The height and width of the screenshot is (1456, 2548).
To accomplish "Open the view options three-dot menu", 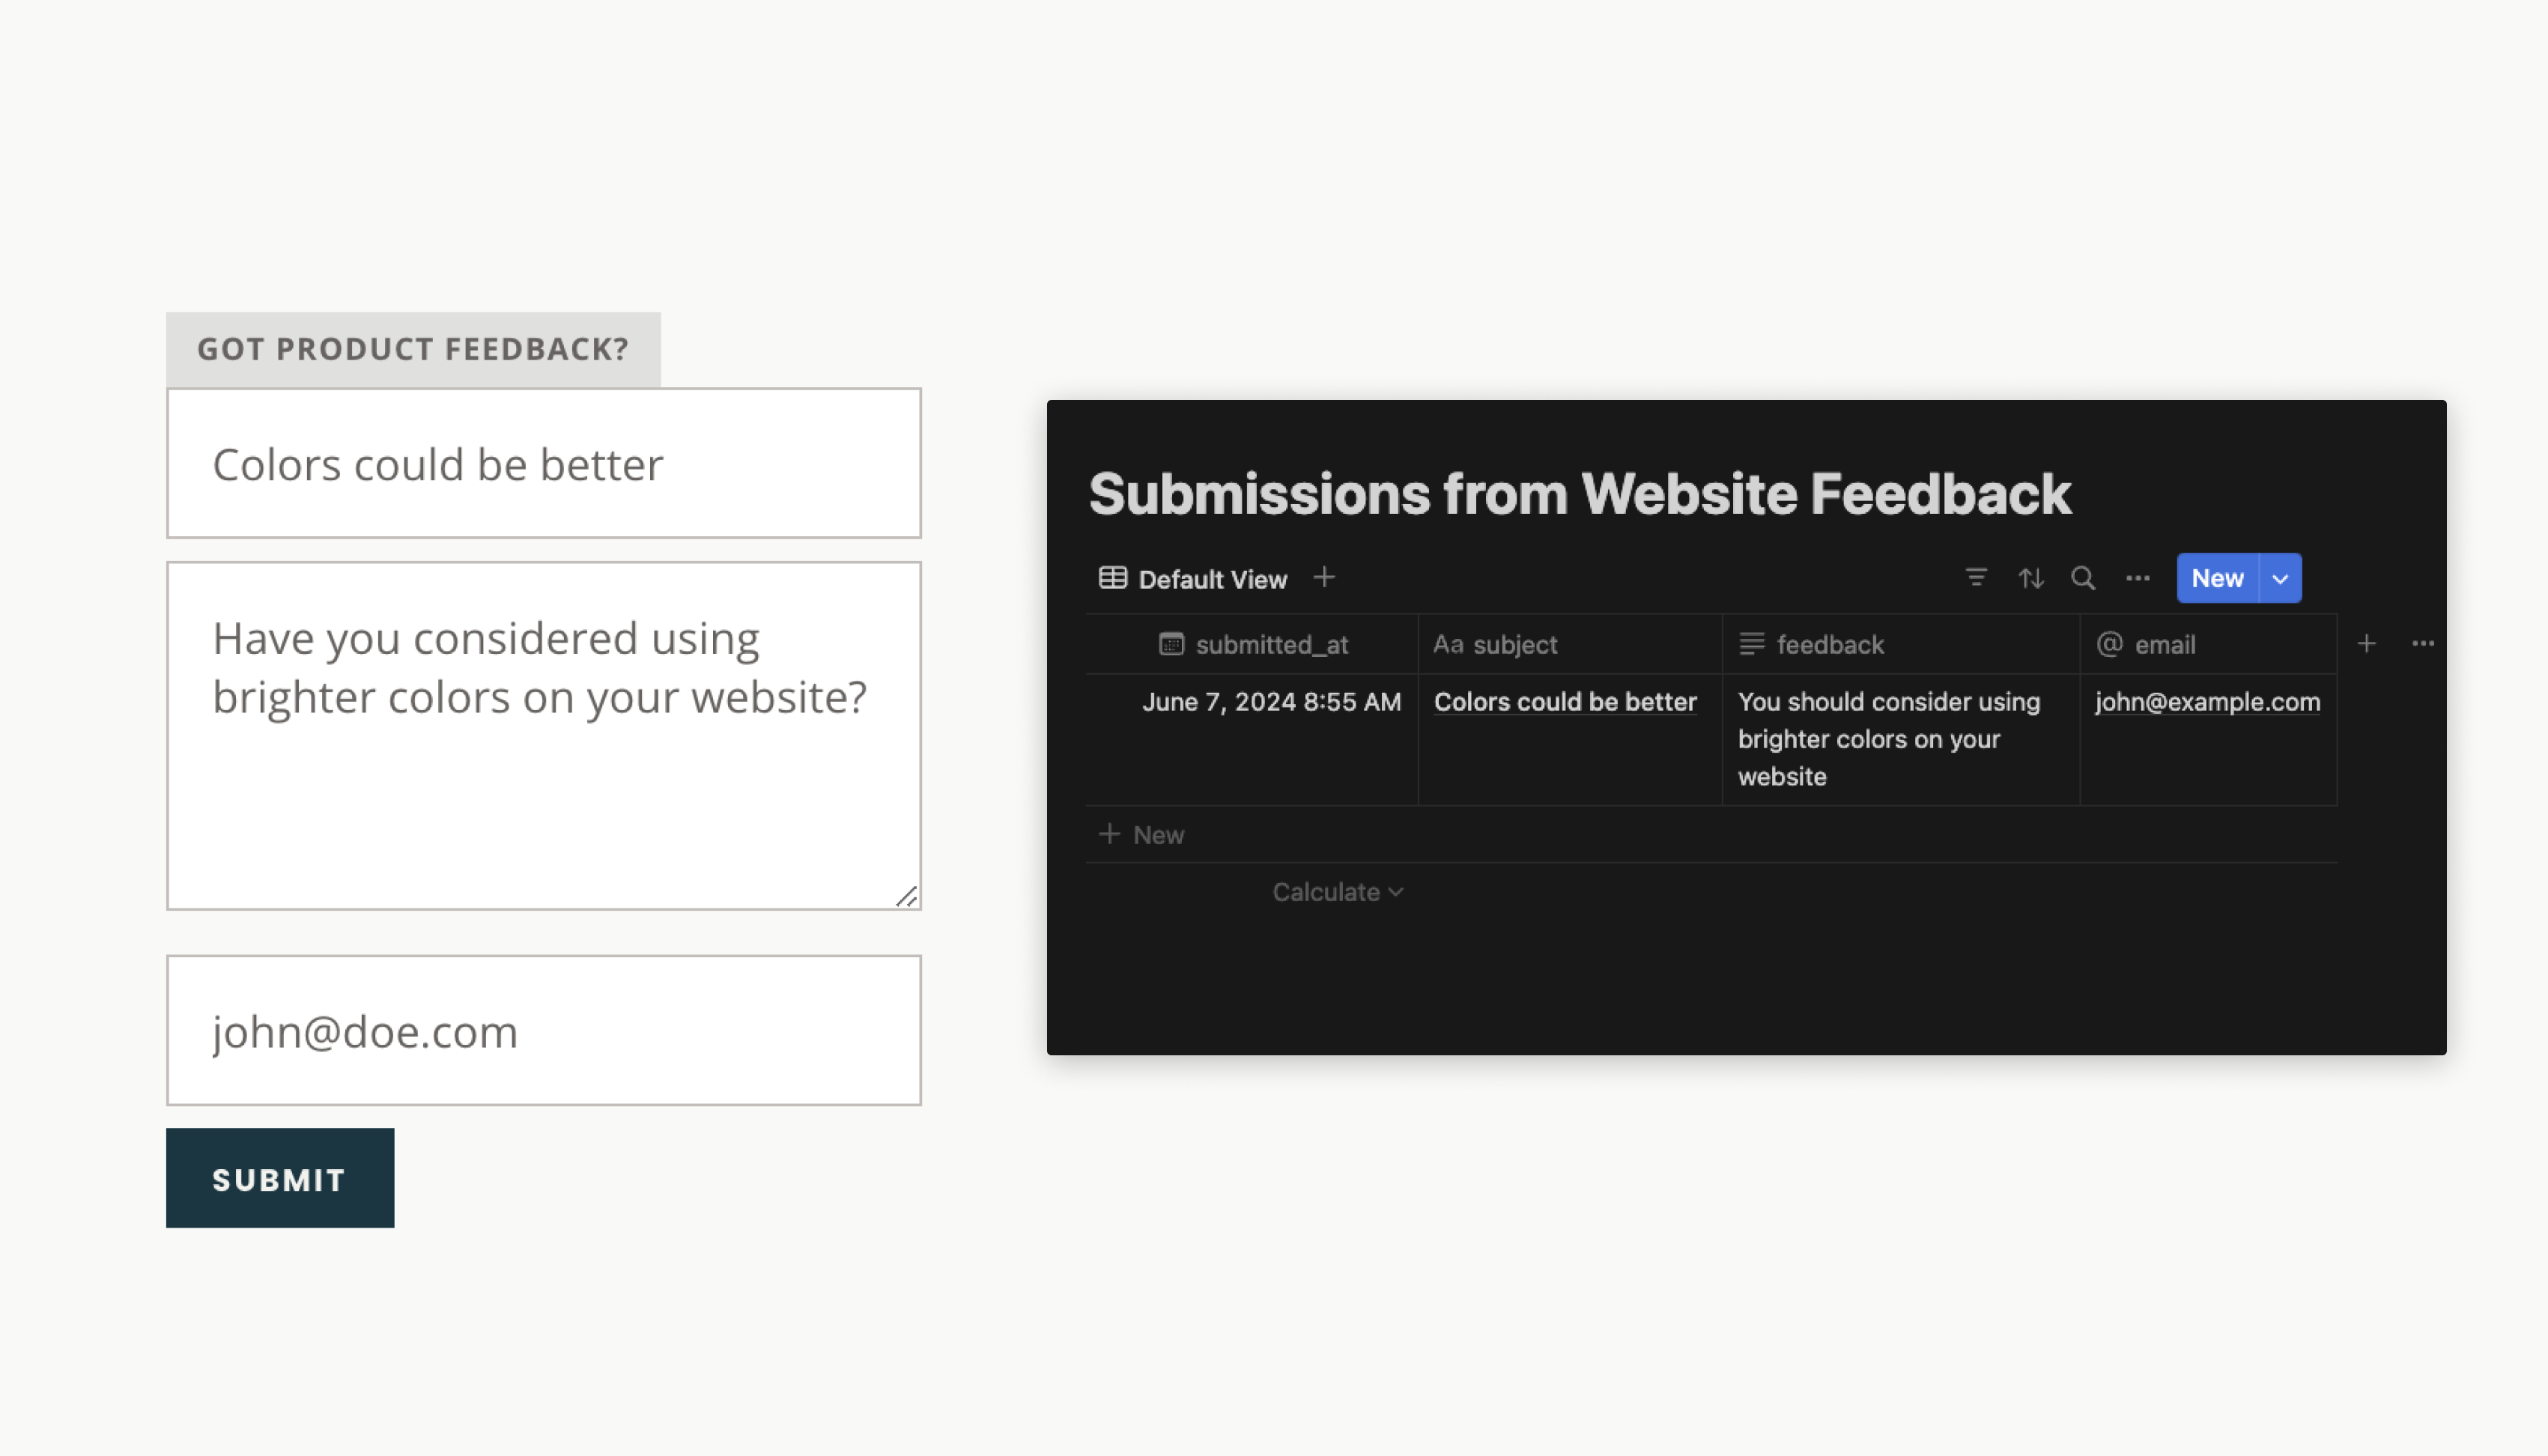I will click(x=2137, y=578).
